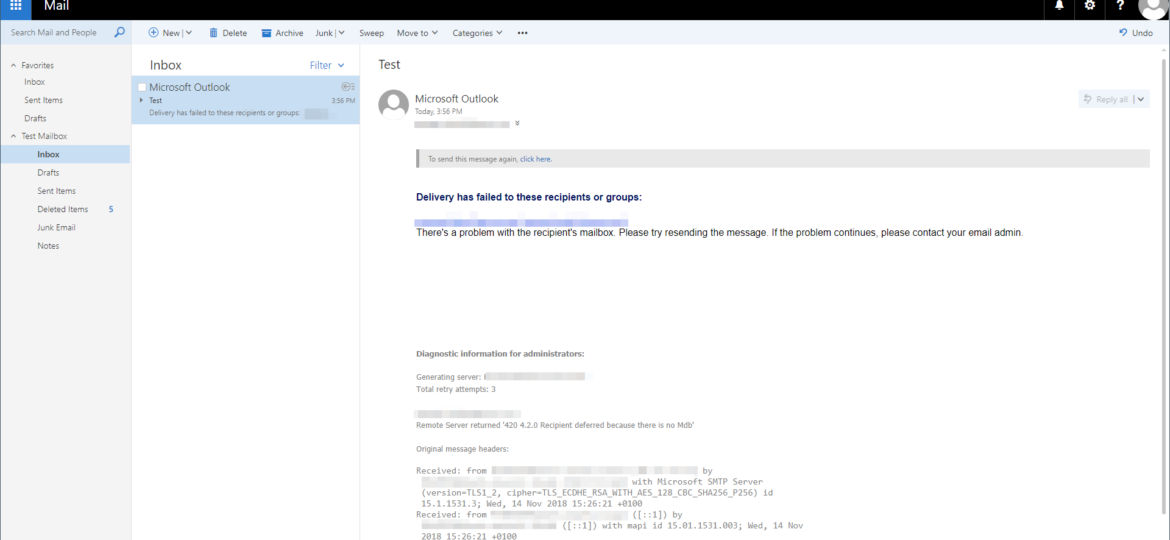This screenshot has width=1170, height=540.
Task: Click 'Total retry attempts: 3' line
Action: click(456, 389)
